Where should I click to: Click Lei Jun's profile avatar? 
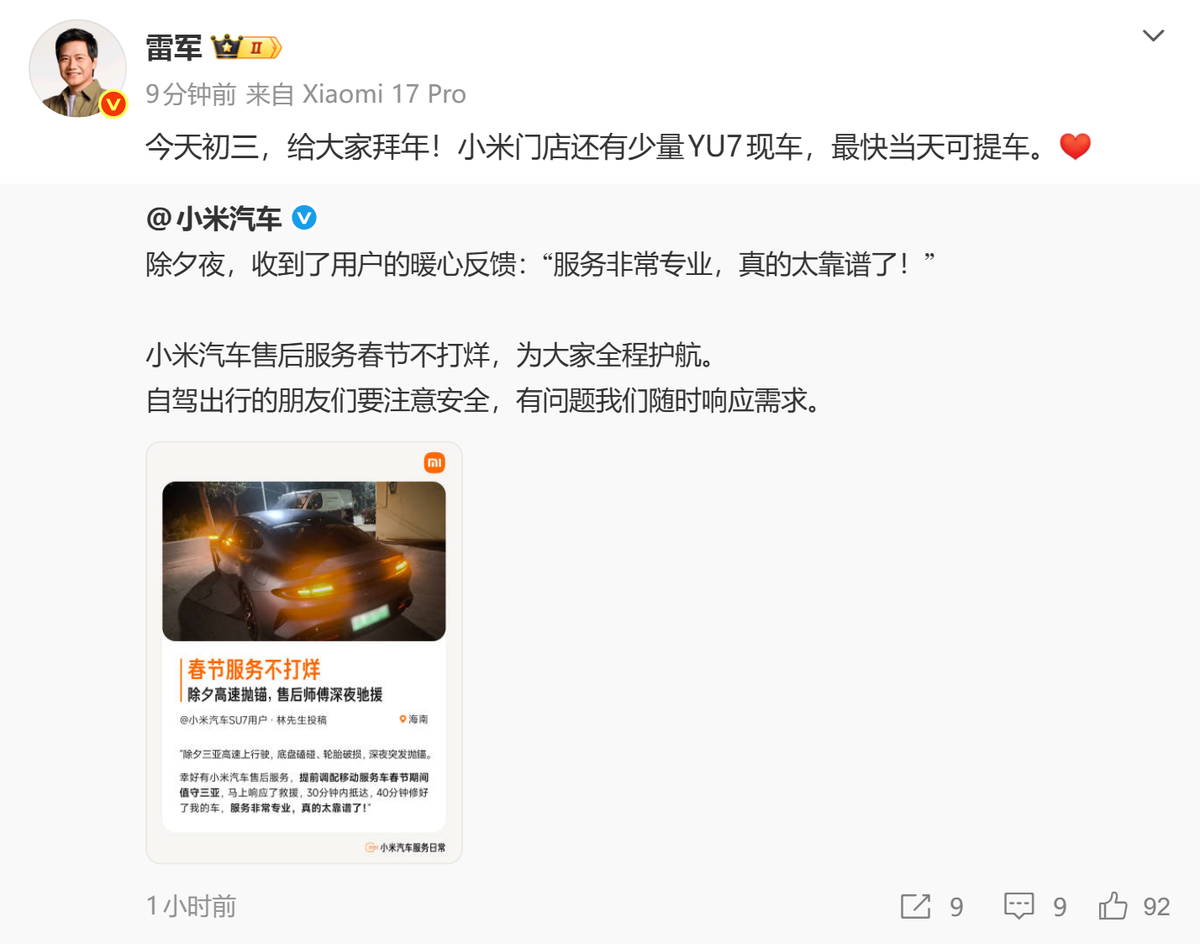pyautogui.click(x=77, y=67)
